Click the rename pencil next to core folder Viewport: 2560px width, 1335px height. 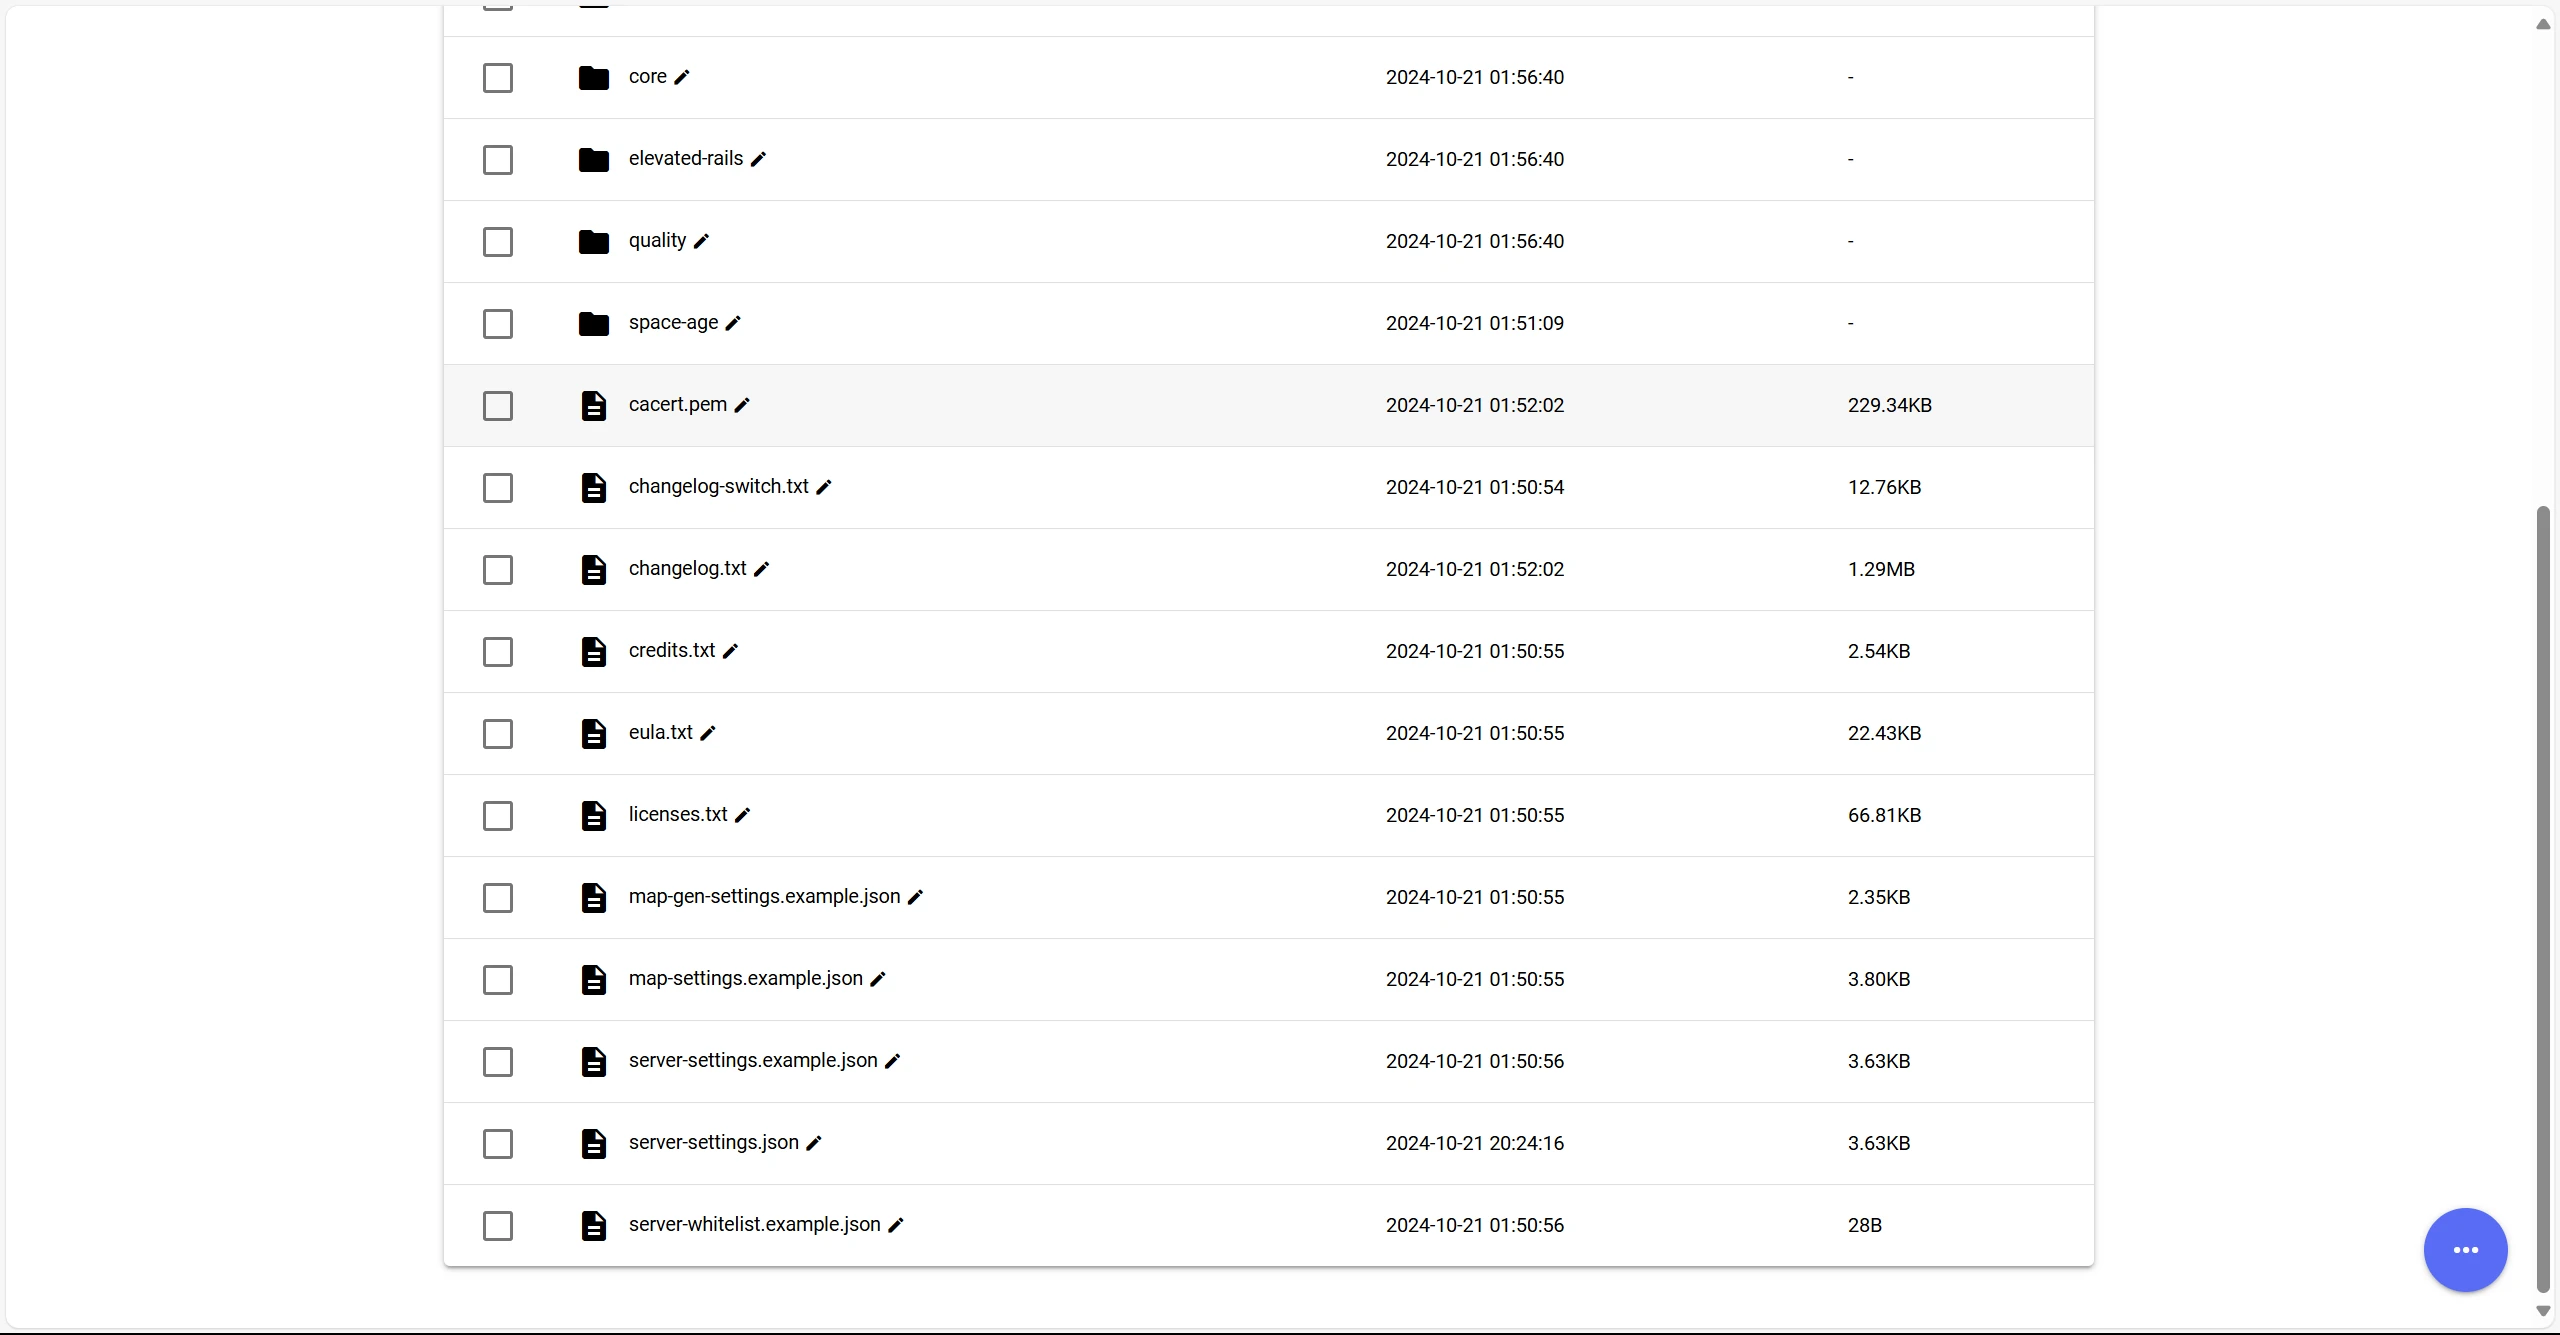682,78
